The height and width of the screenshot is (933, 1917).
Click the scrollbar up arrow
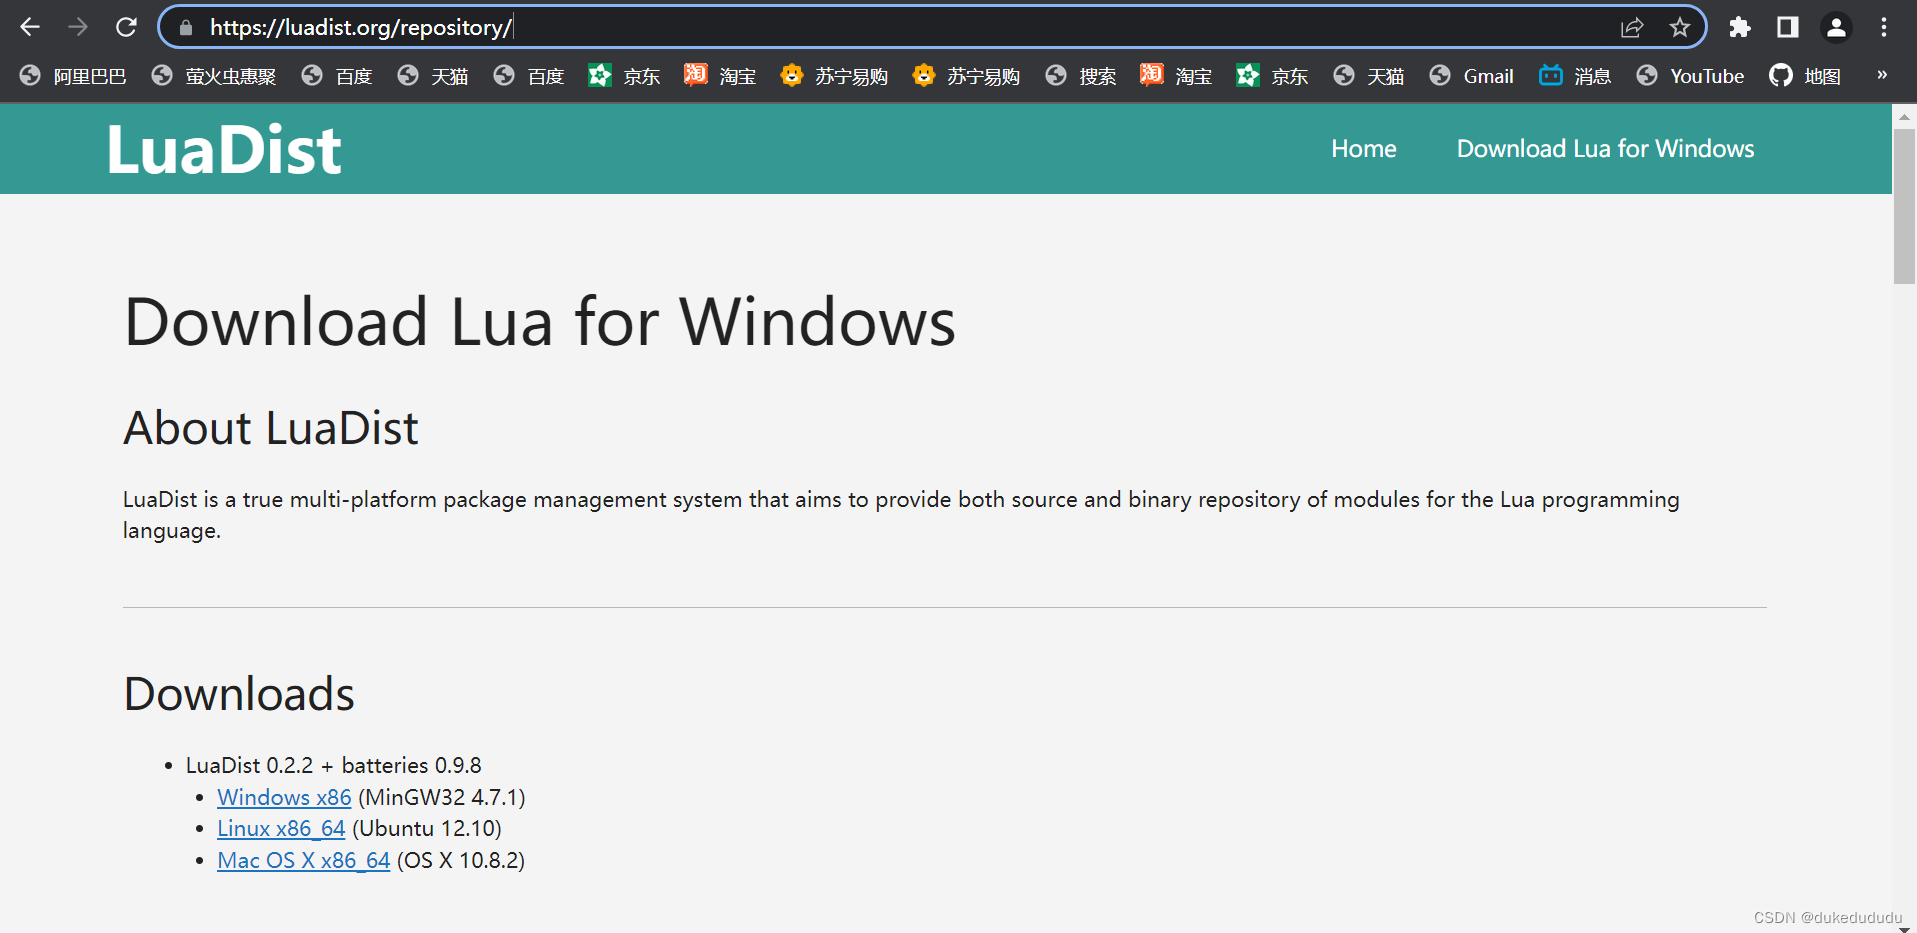click(x=1904, y=116)
